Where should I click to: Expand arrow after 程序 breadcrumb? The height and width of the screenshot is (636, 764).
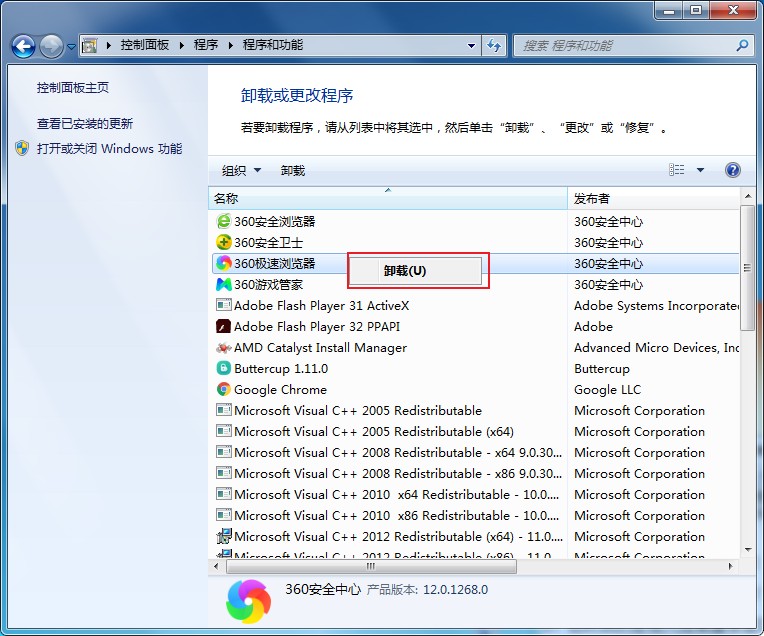click(x=230, y=46)
